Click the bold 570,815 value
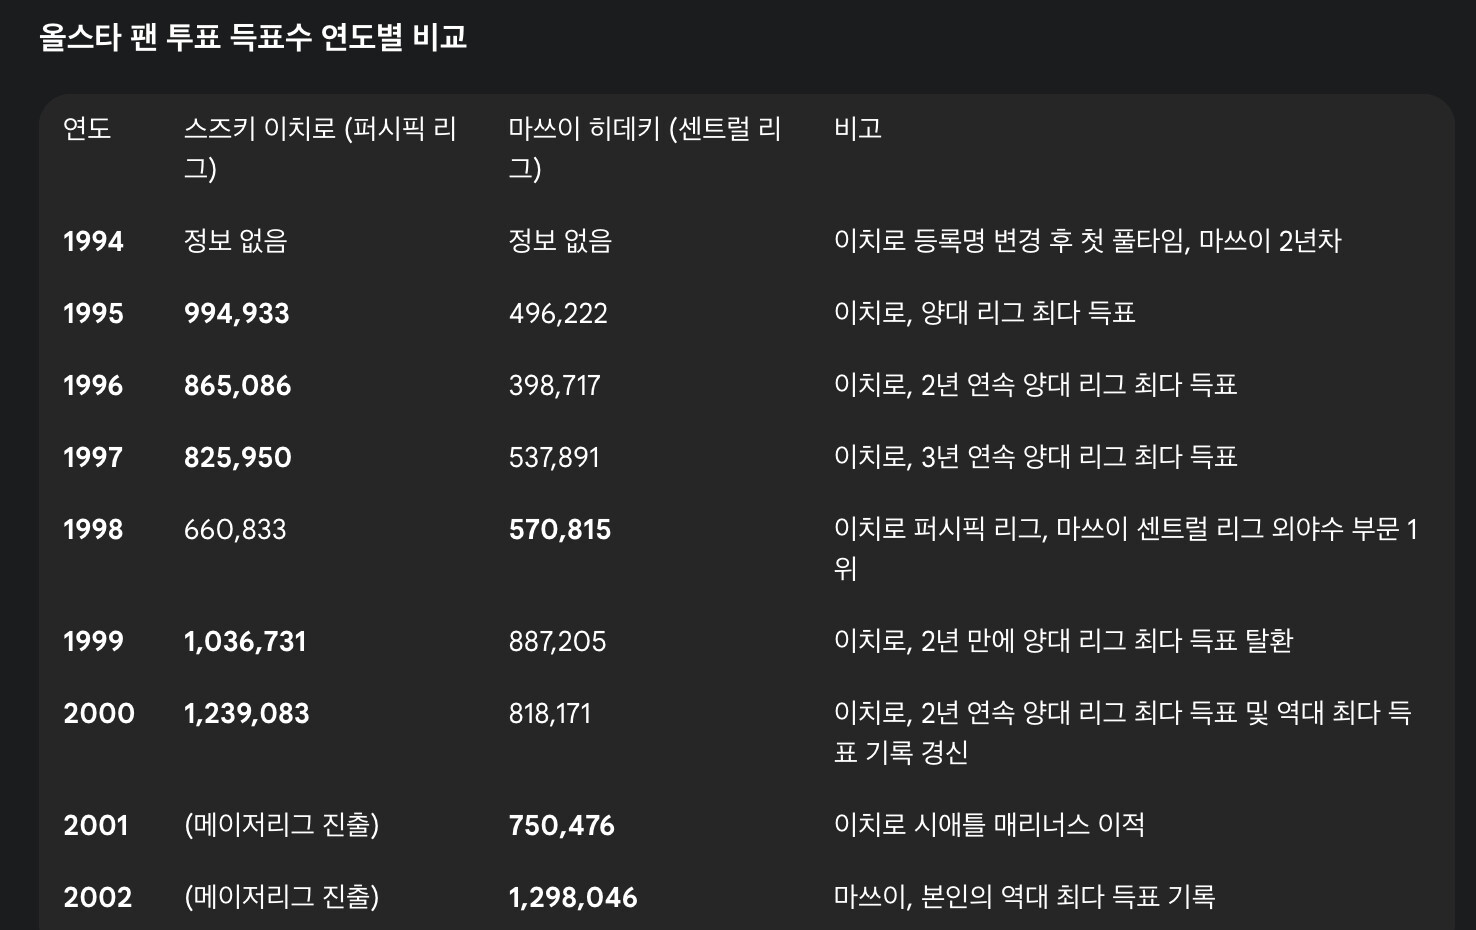1476x930 pixels. pyautogui.click(x=559, y=529)
